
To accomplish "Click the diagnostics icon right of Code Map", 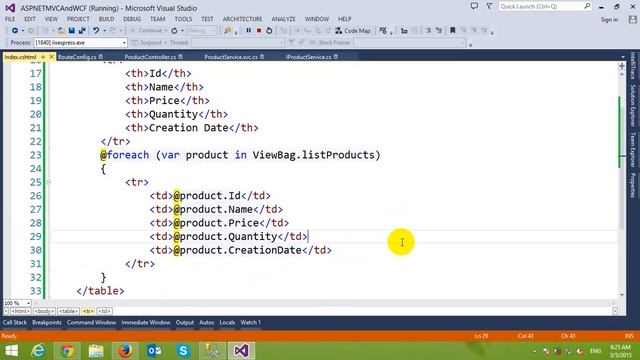I will coord(382,31).
